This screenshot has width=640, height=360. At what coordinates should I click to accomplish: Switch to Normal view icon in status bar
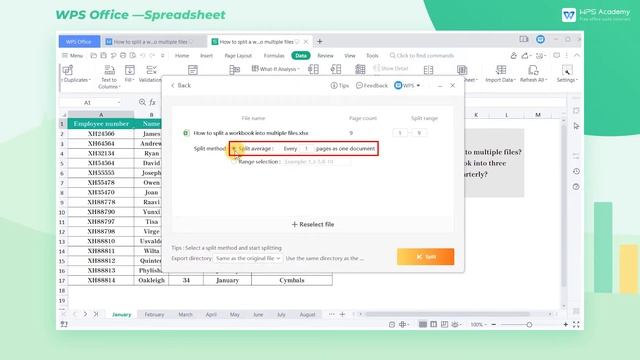(x=423, y=324)
